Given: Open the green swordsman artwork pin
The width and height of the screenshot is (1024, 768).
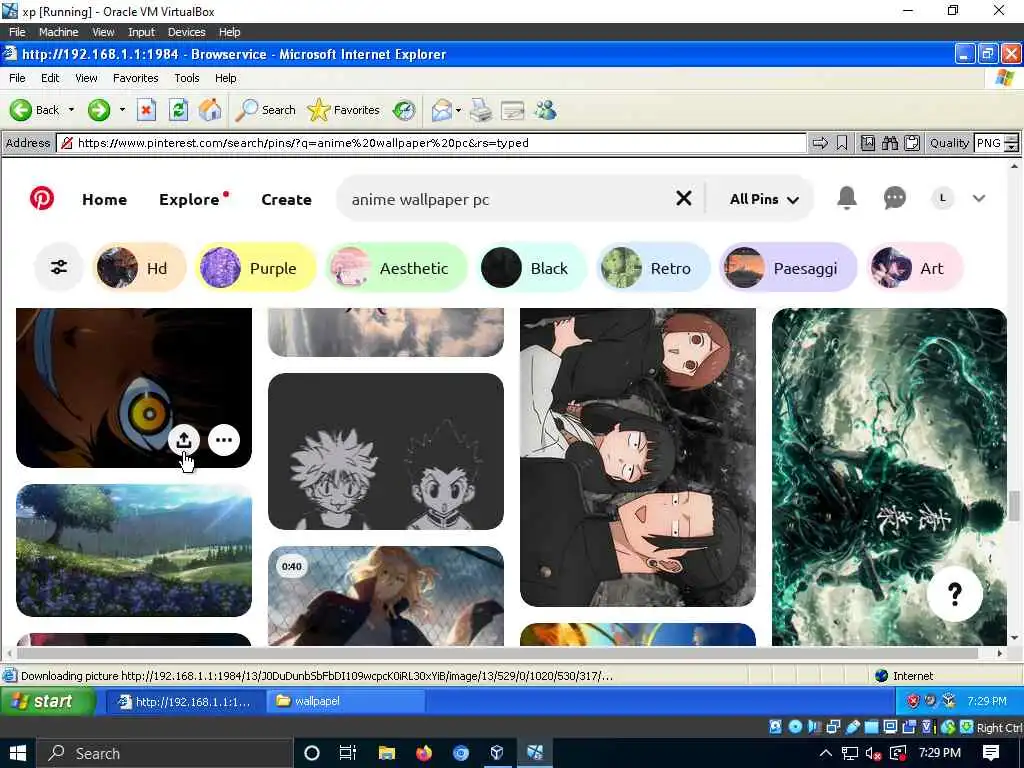Looking at the screenshot, I should pos(889,477).
